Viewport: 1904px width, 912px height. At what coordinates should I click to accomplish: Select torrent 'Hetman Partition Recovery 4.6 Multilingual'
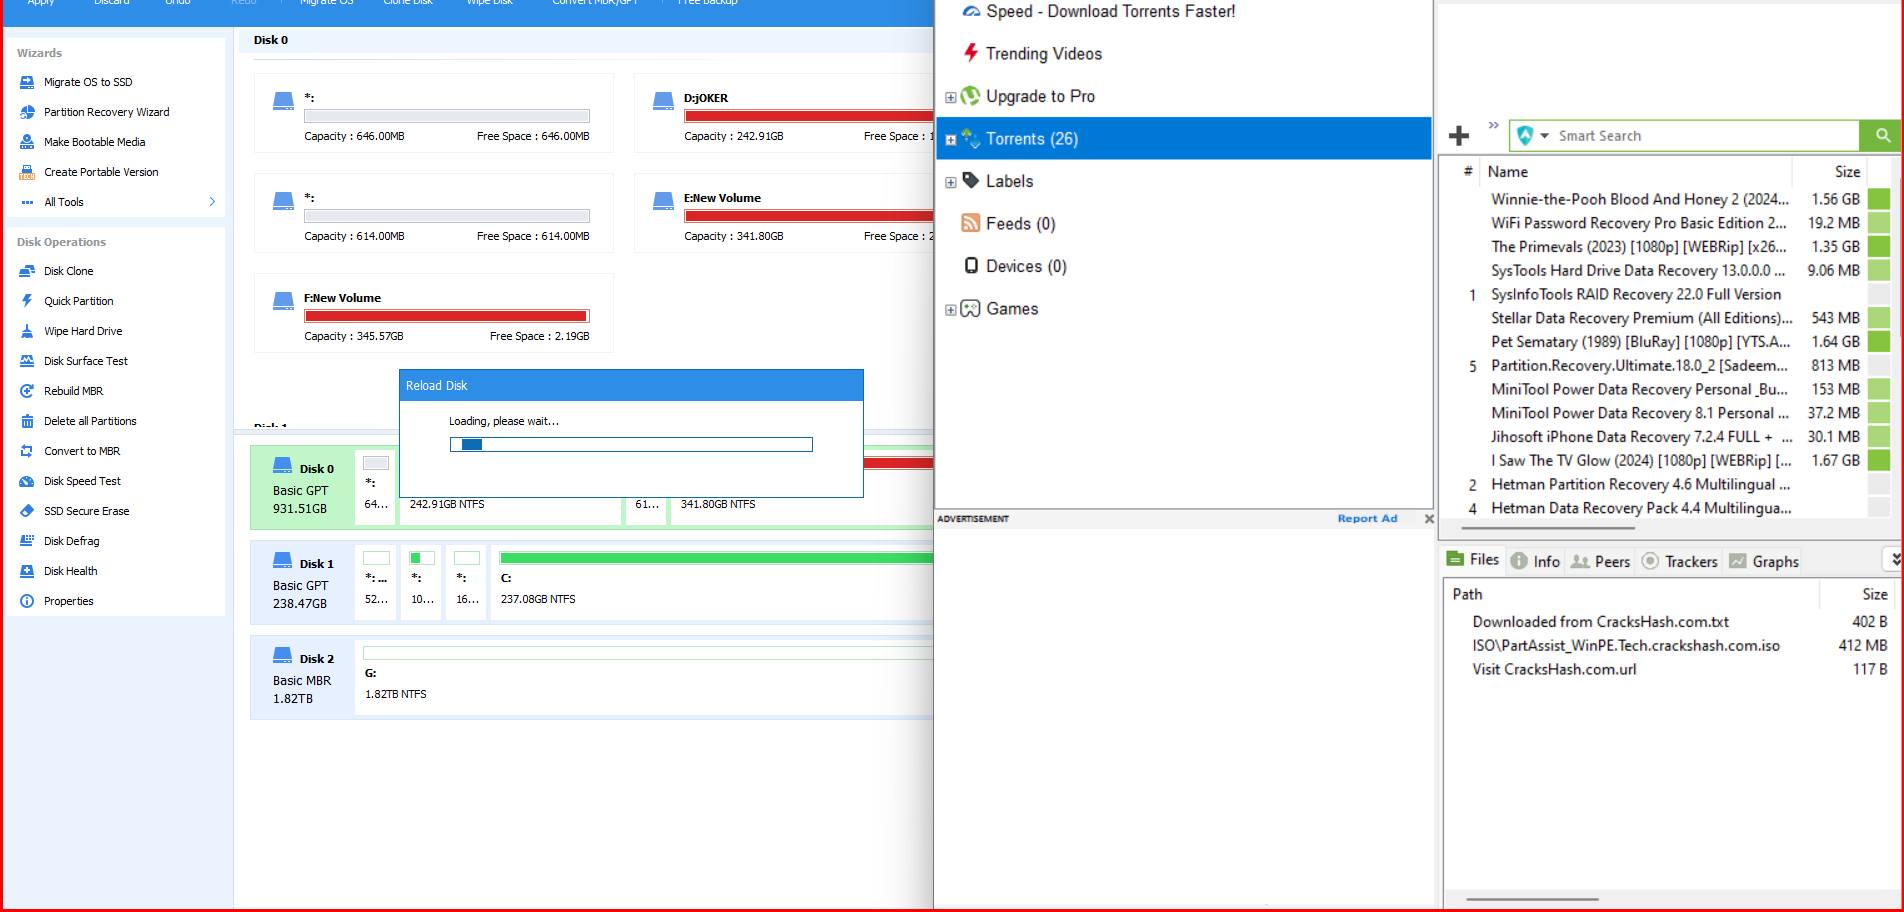1640,485
